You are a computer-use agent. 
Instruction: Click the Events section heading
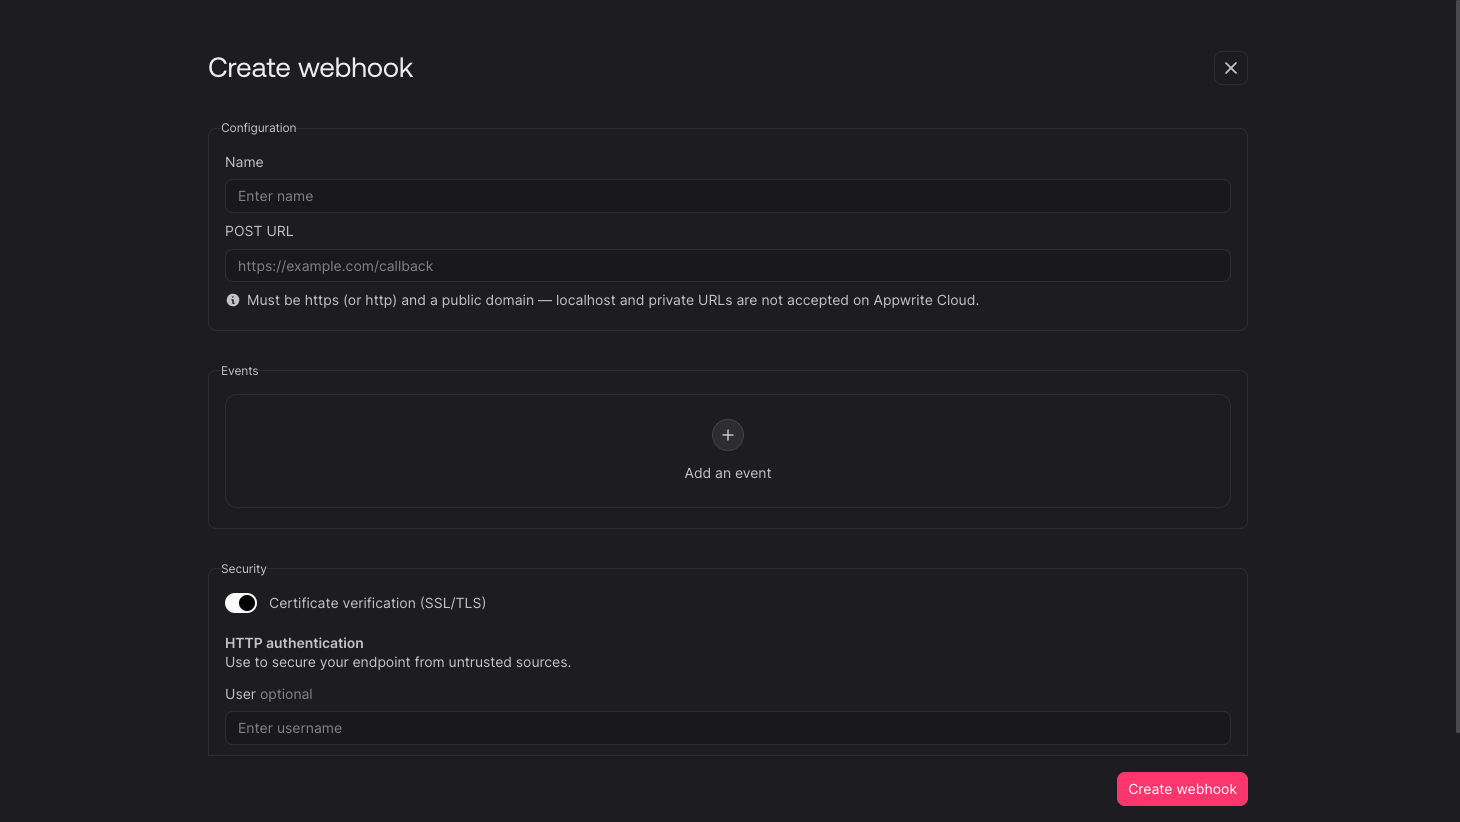239,370
